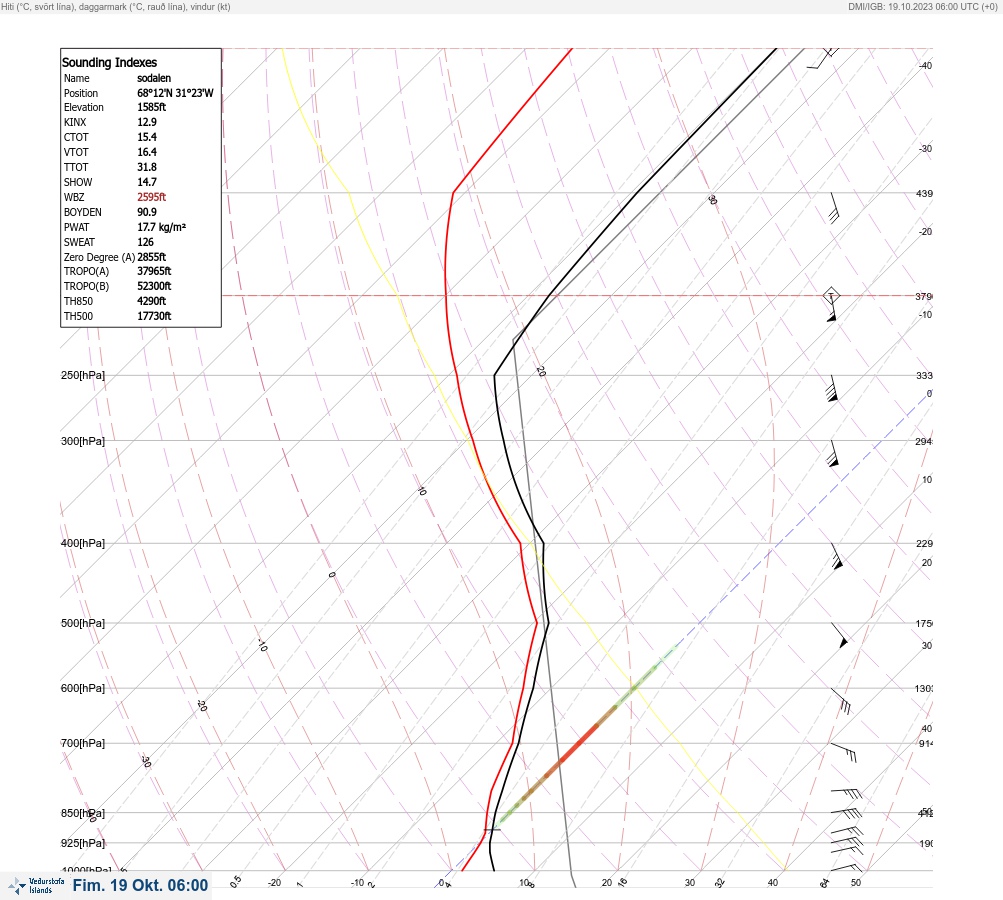1003x900 pixels.
Task: Click the TROPO(B) value 52300ft
Action: click(x=154, y=286)
